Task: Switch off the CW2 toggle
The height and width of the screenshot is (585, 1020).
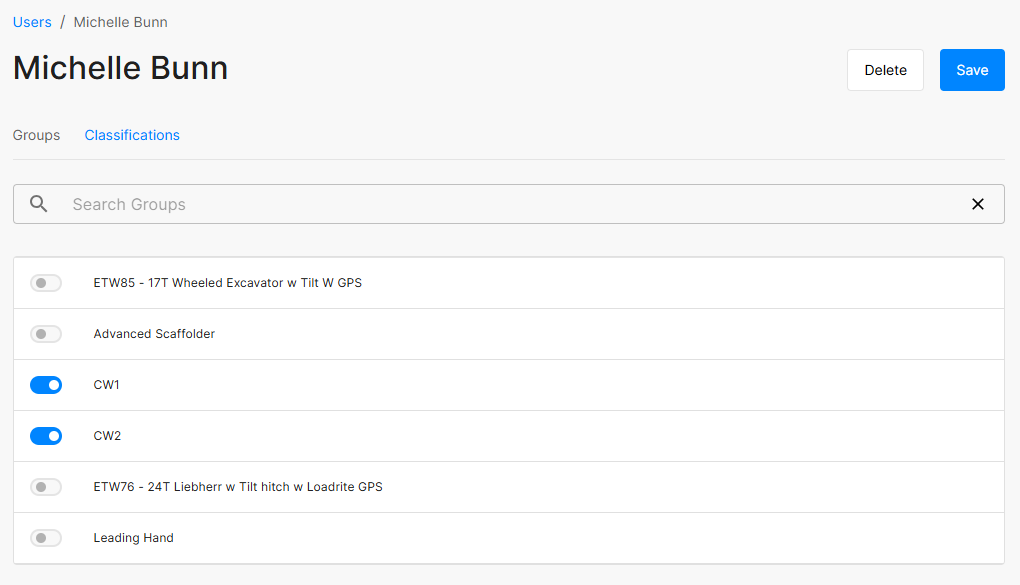Action: click(x=46, y=436)
